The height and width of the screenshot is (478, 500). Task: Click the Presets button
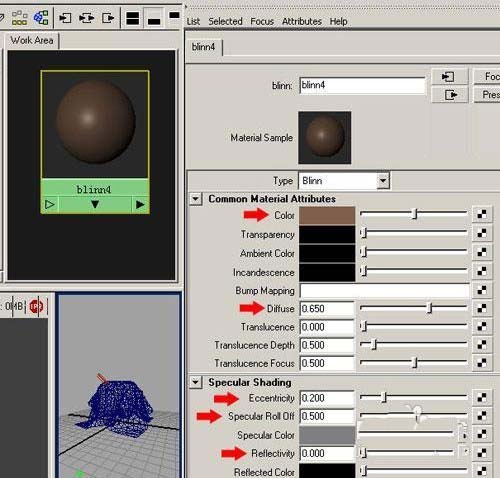pyautogui.click(x=487, y=95)
